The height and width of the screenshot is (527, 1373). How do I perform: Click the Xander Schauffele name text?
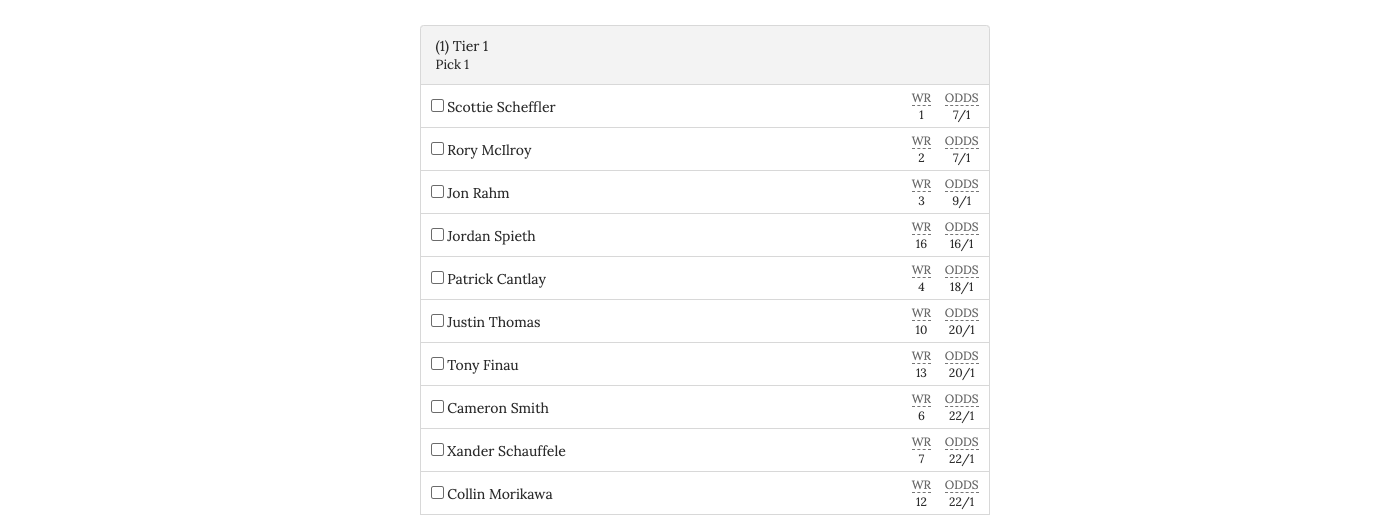[x=506, y=451]
